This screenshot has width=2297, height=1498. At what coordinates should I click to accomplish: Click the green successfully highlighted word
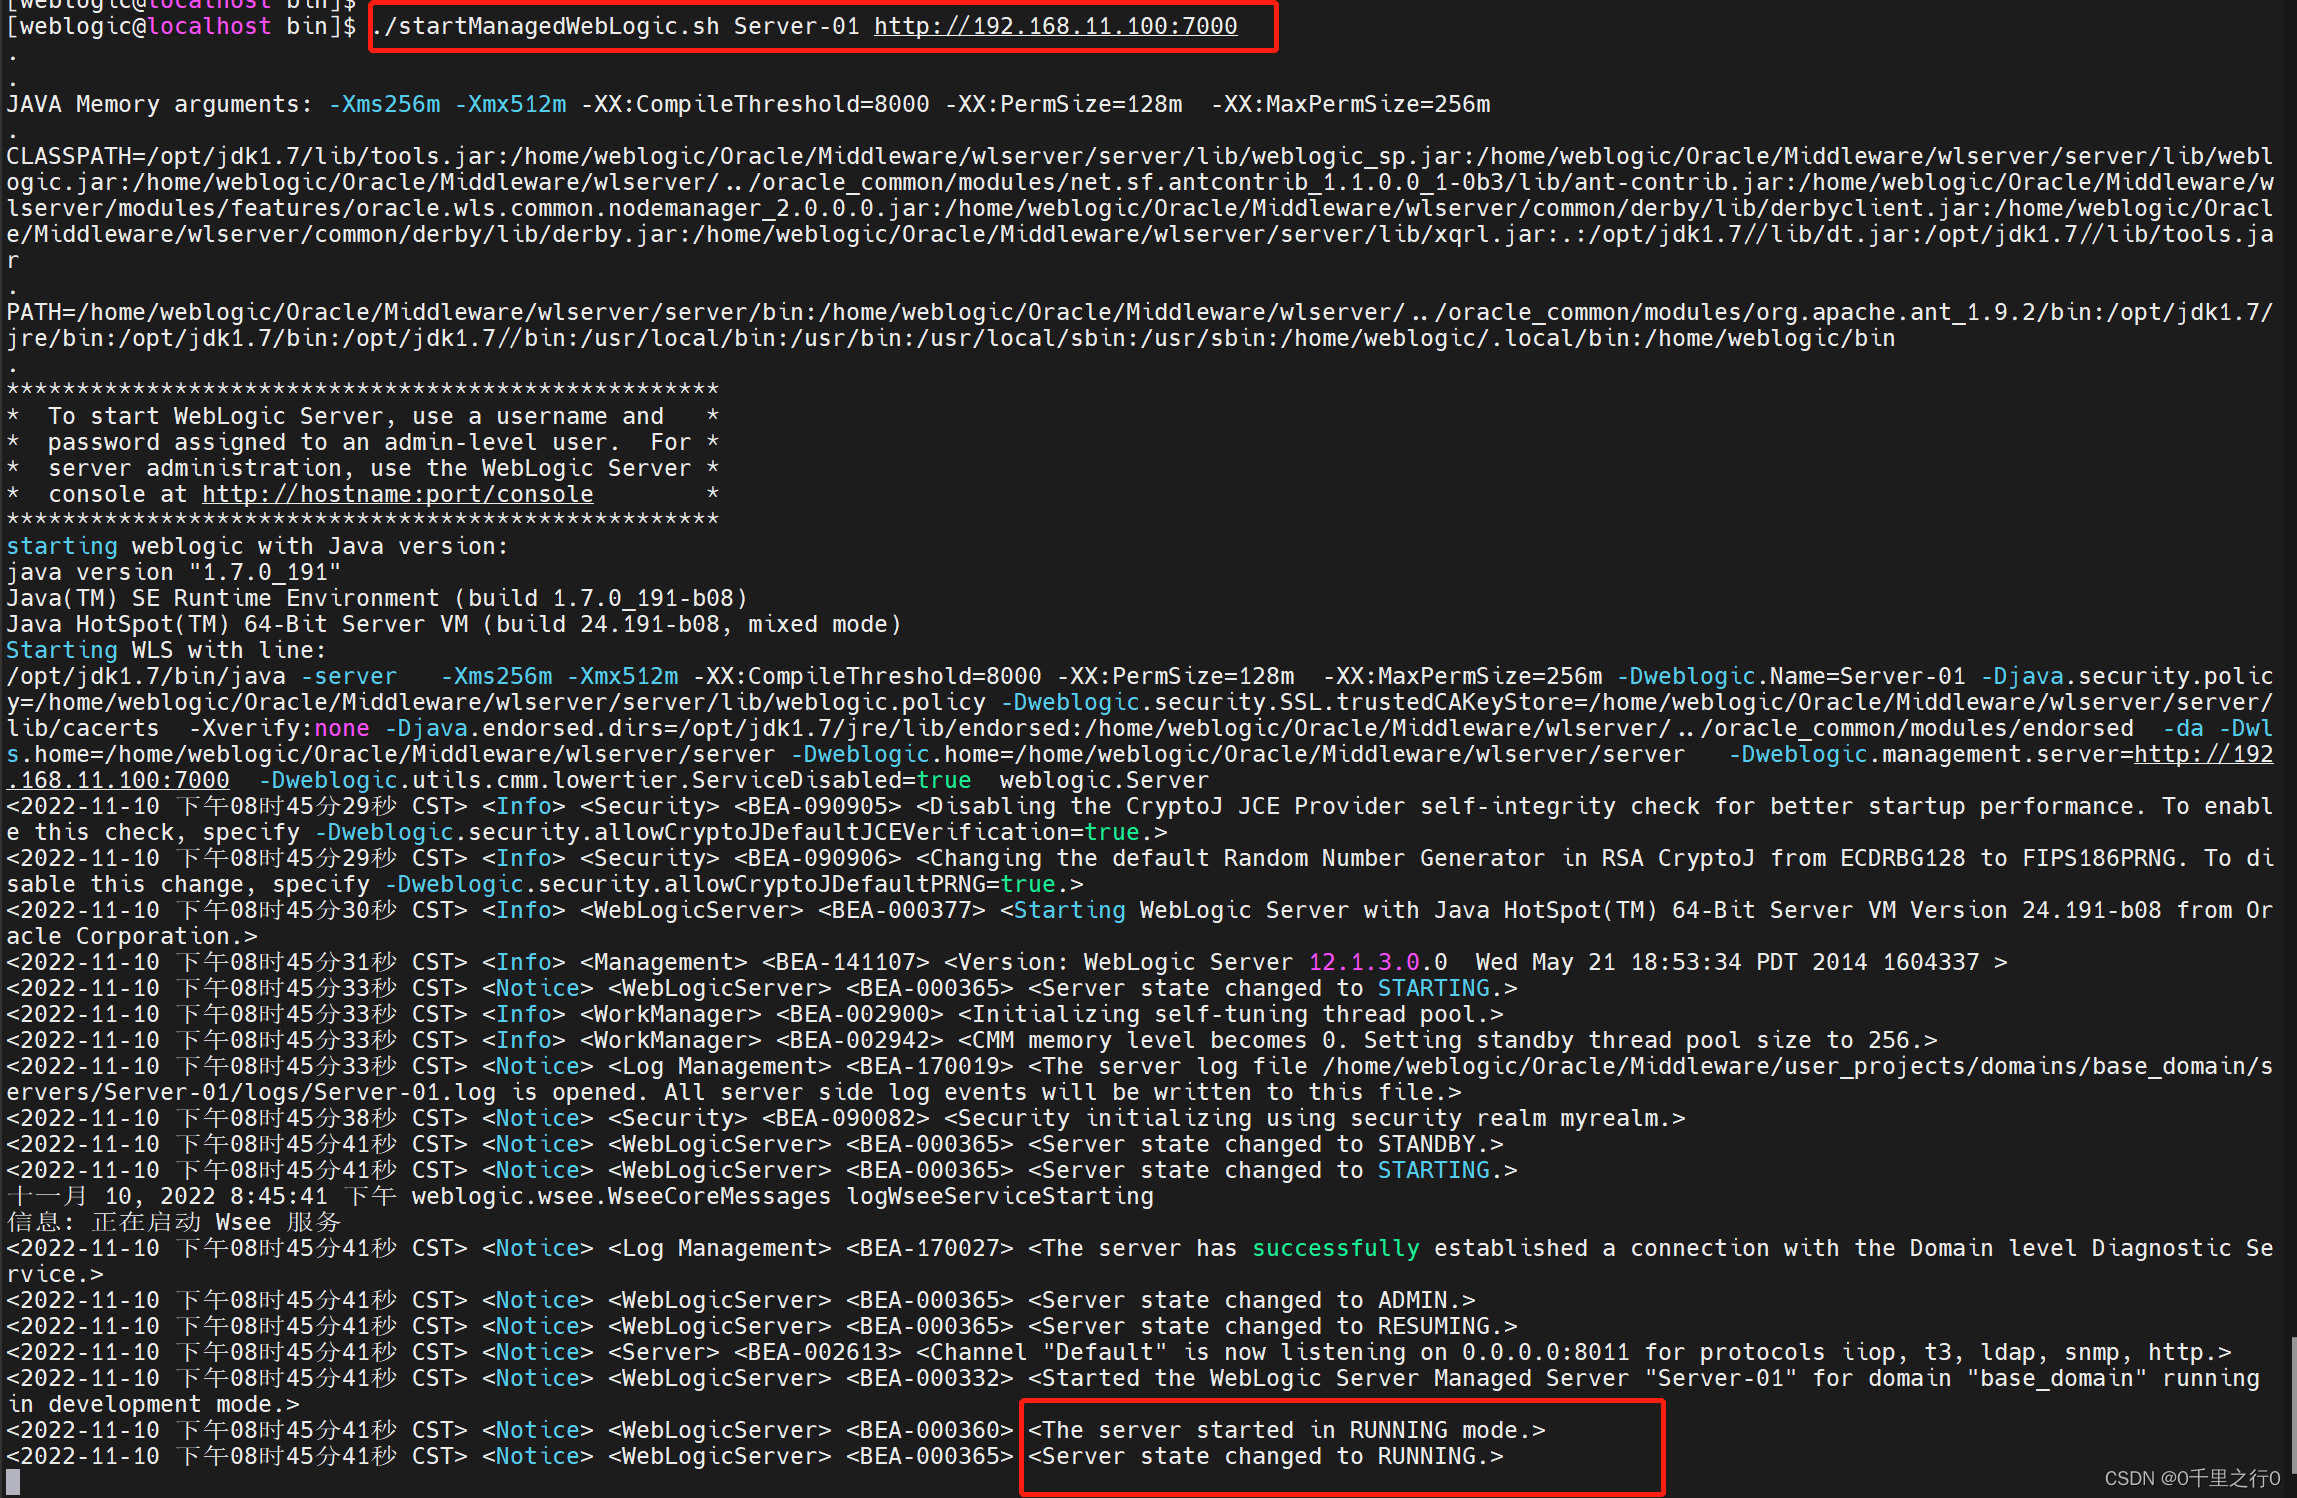point(1335,1247)
